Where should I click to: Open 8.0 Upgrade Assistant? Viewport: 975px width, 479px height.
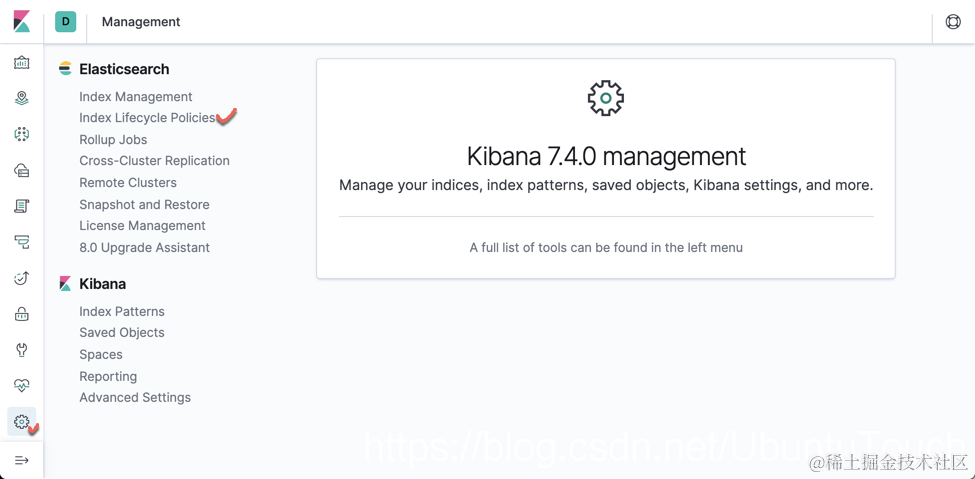[144, 248]
